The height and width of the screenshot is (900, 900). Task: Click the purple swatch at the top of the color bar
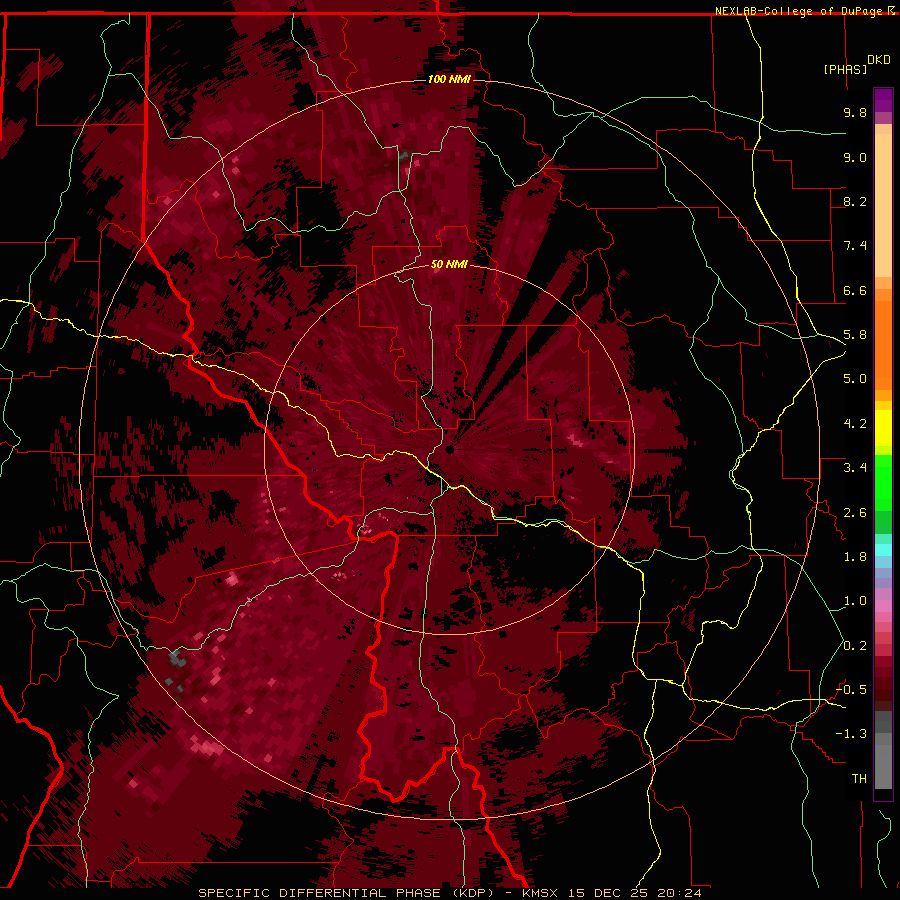[883, 100]
